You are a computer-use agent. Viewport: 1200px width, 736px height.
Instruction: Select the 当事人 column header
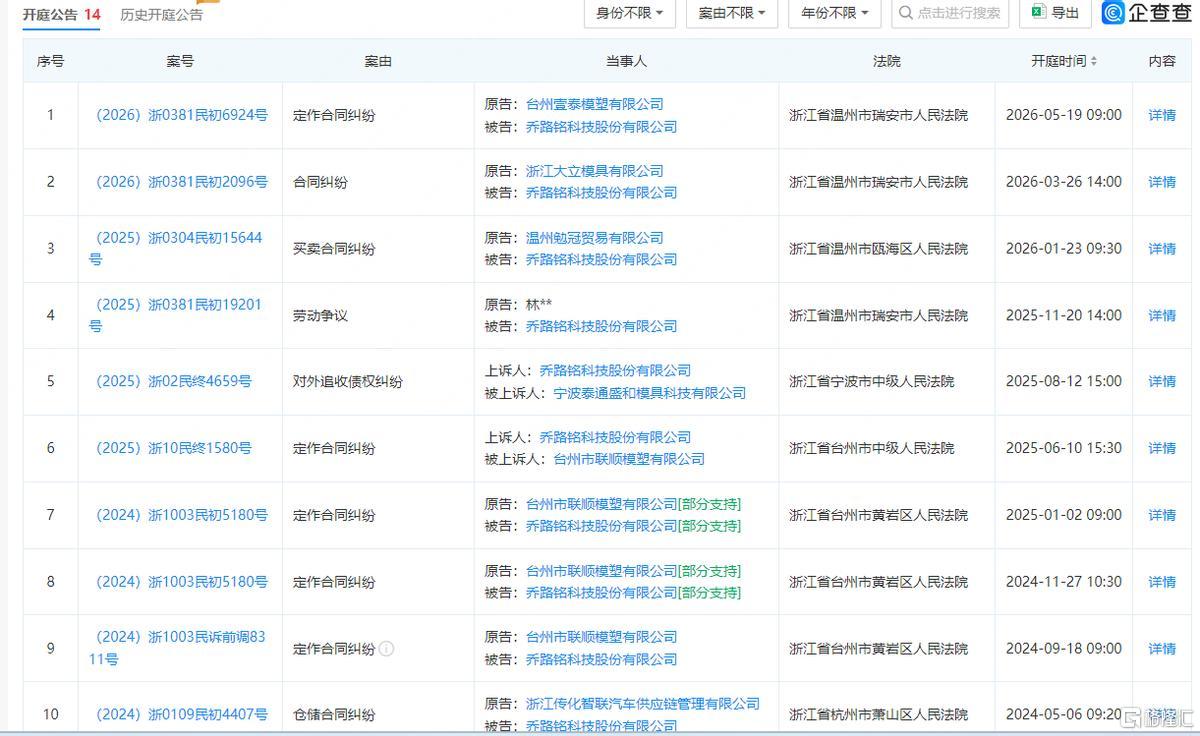coord(626,61)
